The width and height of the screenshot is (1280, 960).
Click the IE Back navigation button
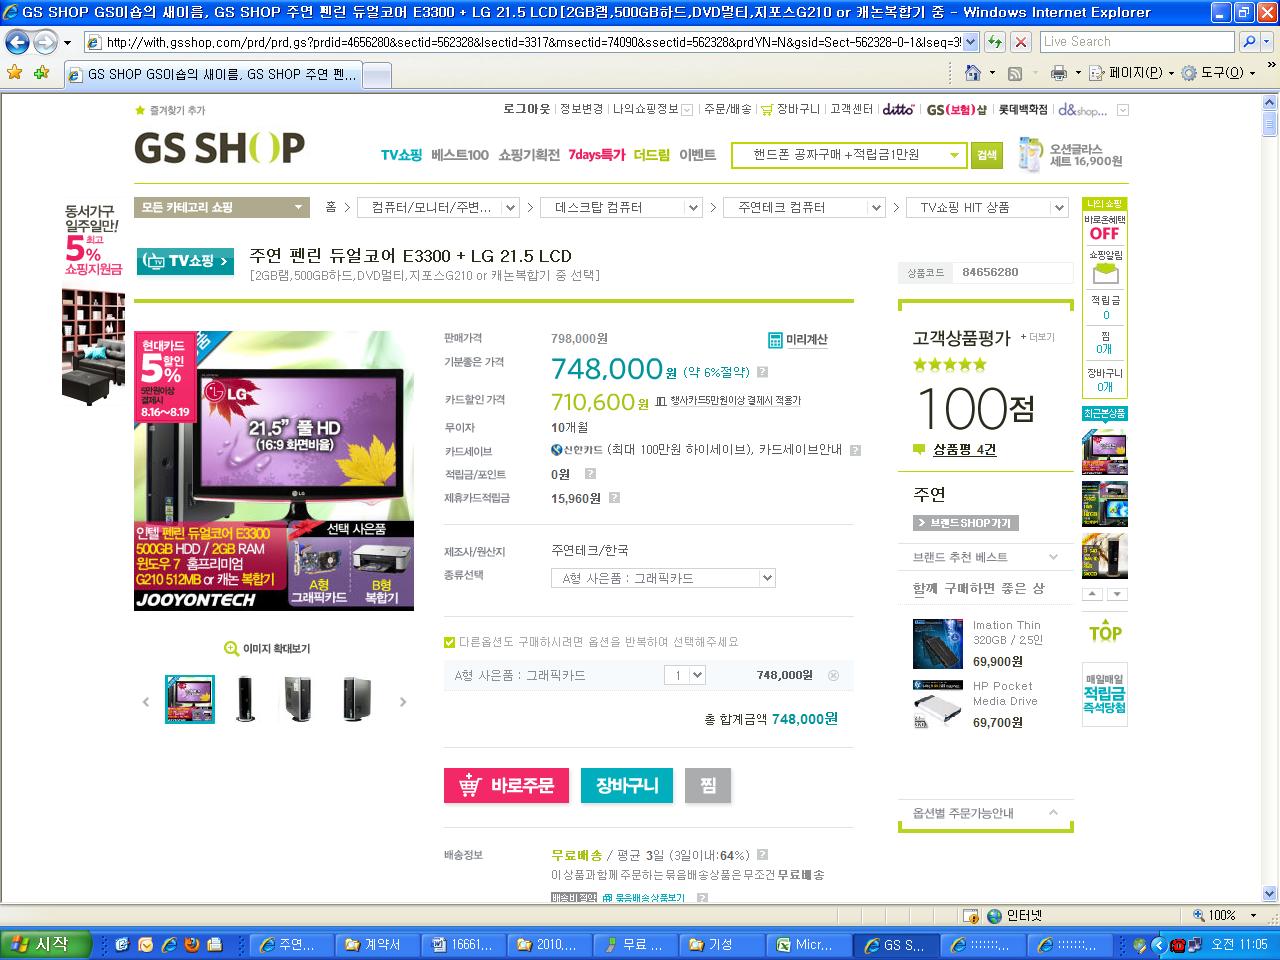pyautogui.click(x=17, y=42)
